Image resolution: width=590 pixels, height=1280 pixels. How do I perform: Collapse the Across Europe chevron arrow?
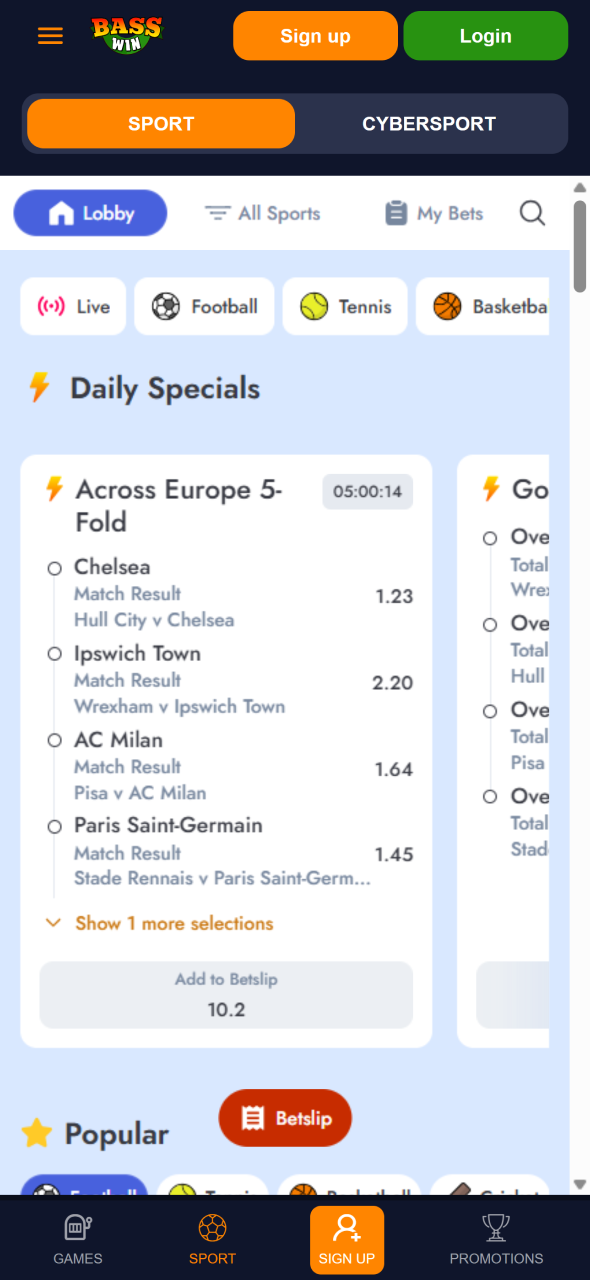click(53, 923)
